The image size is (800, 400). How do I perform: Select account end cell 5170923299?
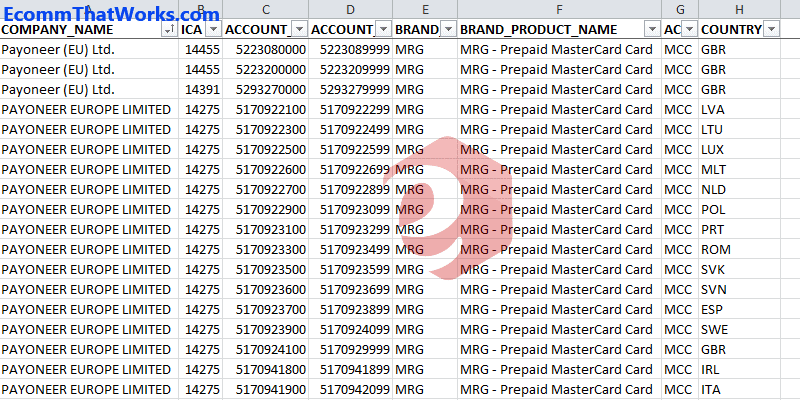[x=351, y=230]
